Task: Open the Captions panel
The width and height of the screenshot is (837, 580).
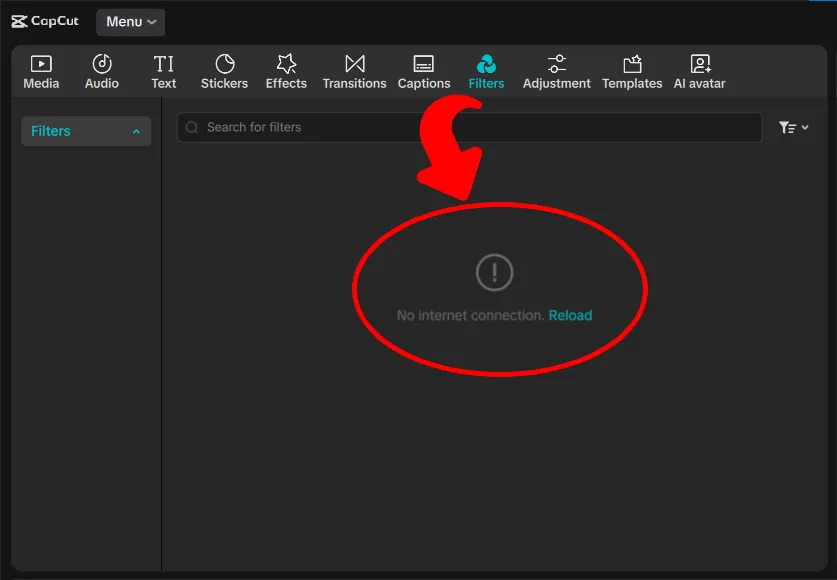Action: [x=424, y=72]
